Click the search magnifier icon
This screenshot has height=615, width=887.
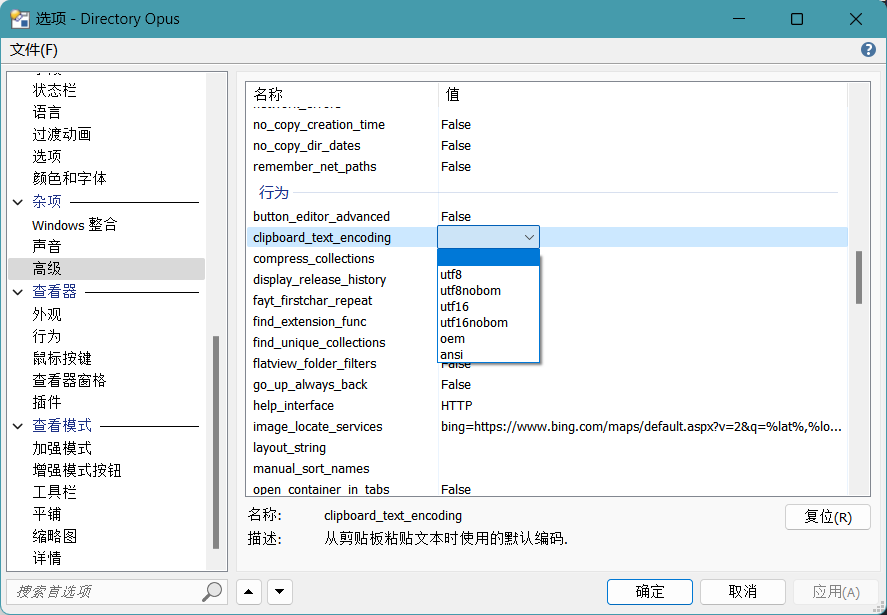tap(212, 591)
